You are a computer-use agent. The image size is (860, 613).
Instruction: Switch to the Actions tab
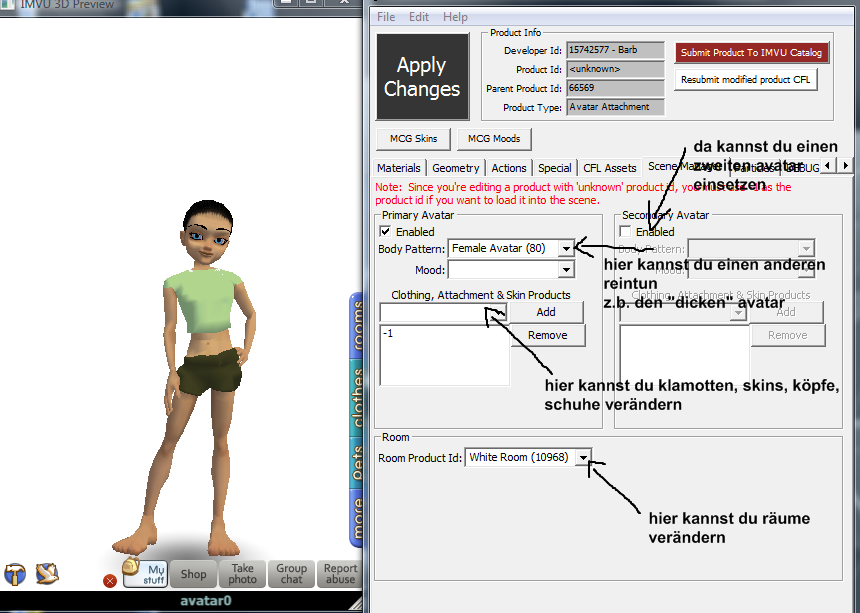click(x=509, y=168)
